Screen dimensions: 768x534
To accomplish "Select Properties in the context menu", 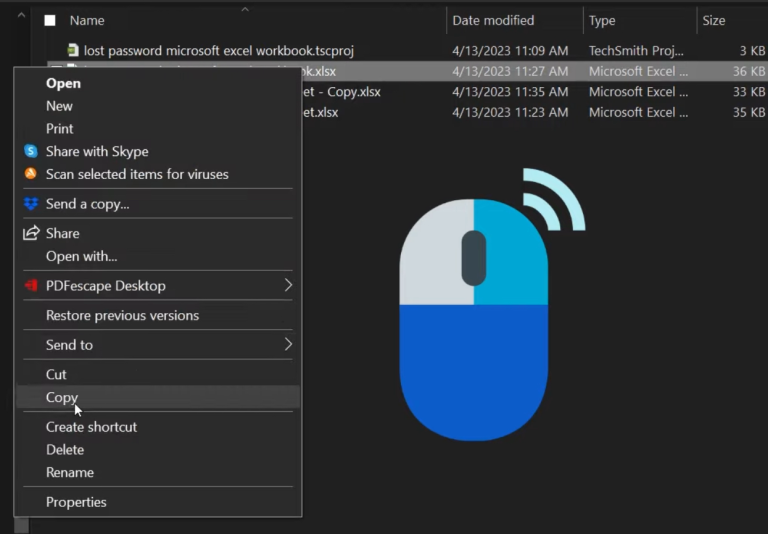I will tap(76, 502).
